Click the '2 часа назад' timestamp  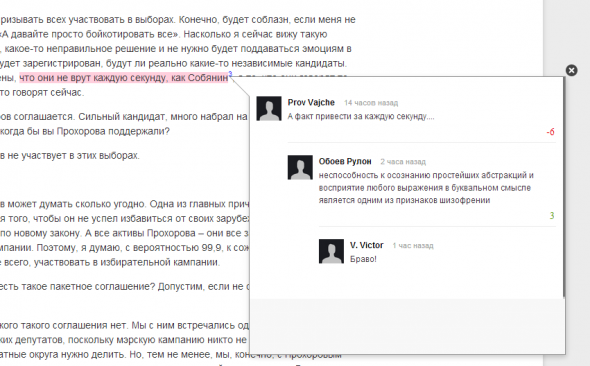(403, 162)
